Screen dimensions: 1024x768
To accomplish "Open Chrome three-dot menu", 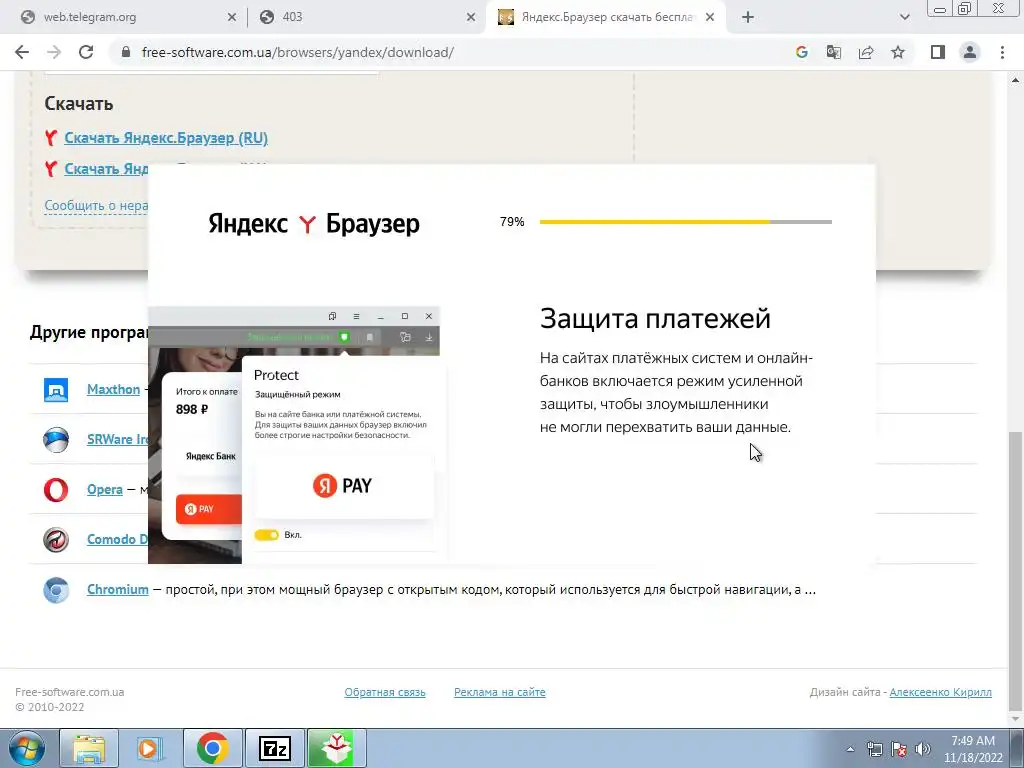I will point(1002,52).
